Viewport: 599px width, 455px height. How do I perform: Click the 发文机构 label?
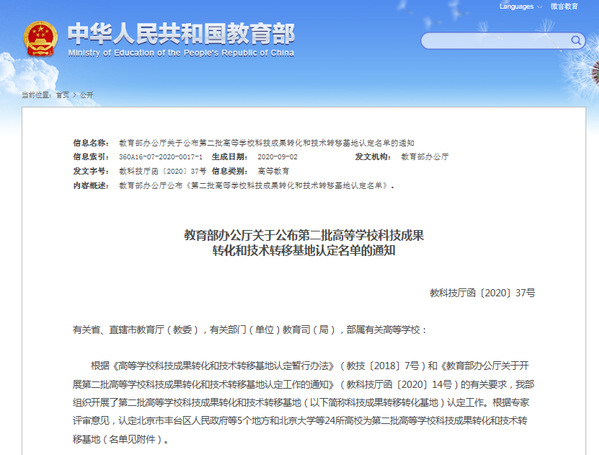(373, 157)
